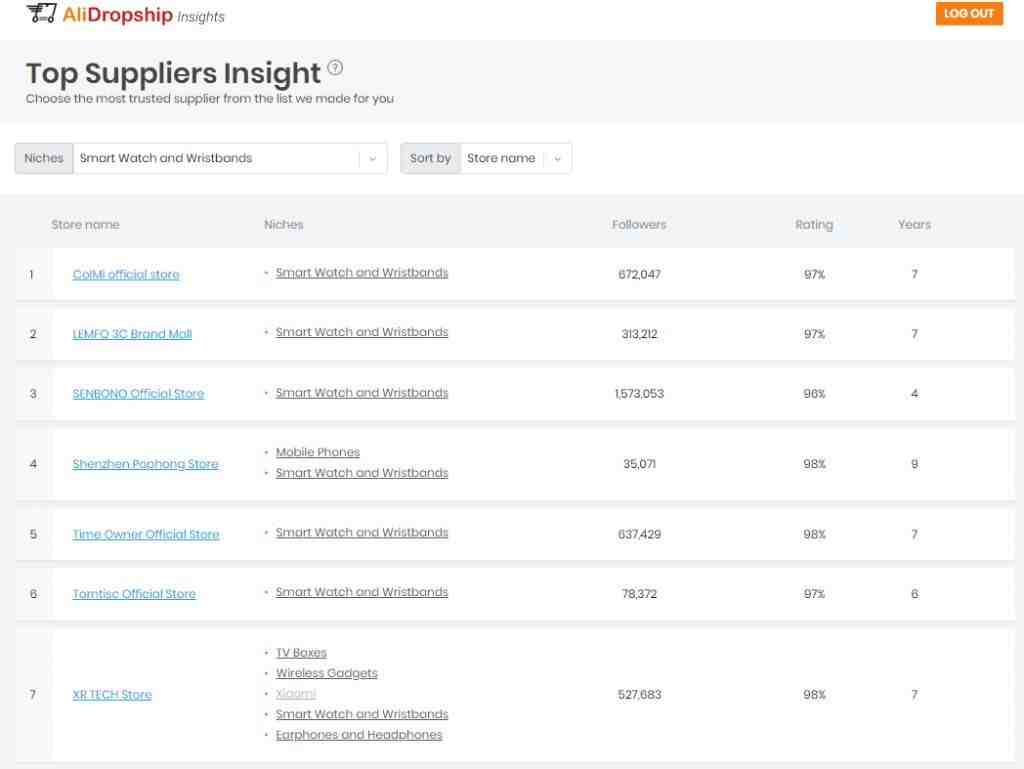The image size is (1024, 769).
Task: Open the Earphones and Headphones niche link
Action: click(359, 735)
